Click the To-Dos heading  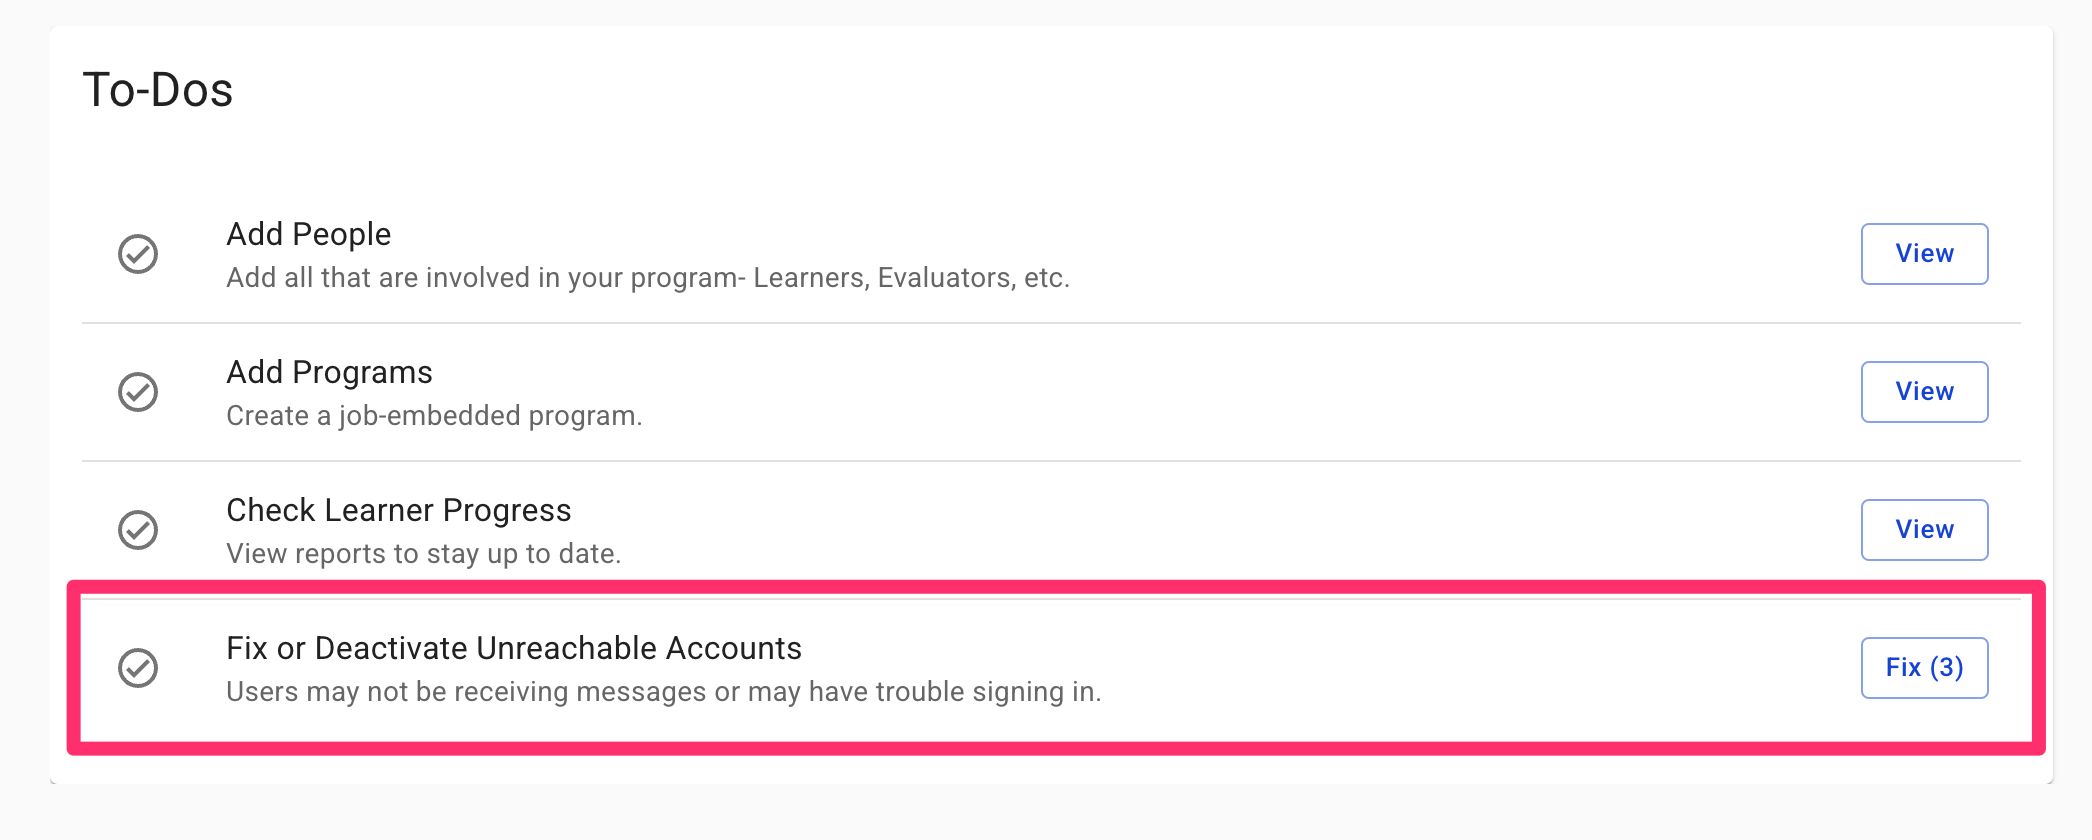click(x=158, y=90)
